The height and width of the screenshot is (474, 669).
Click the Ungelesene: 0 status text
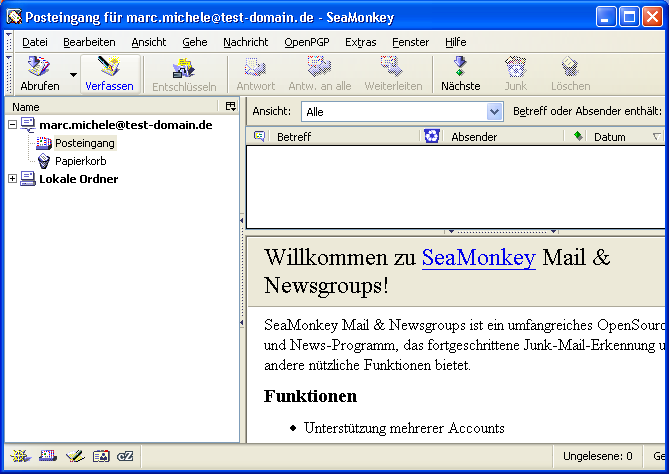(597, 456)
